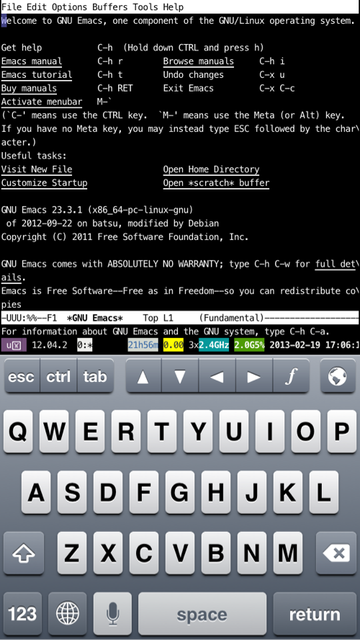Tap the Z key
360x640 pixels.
click(x=72, y=553)
